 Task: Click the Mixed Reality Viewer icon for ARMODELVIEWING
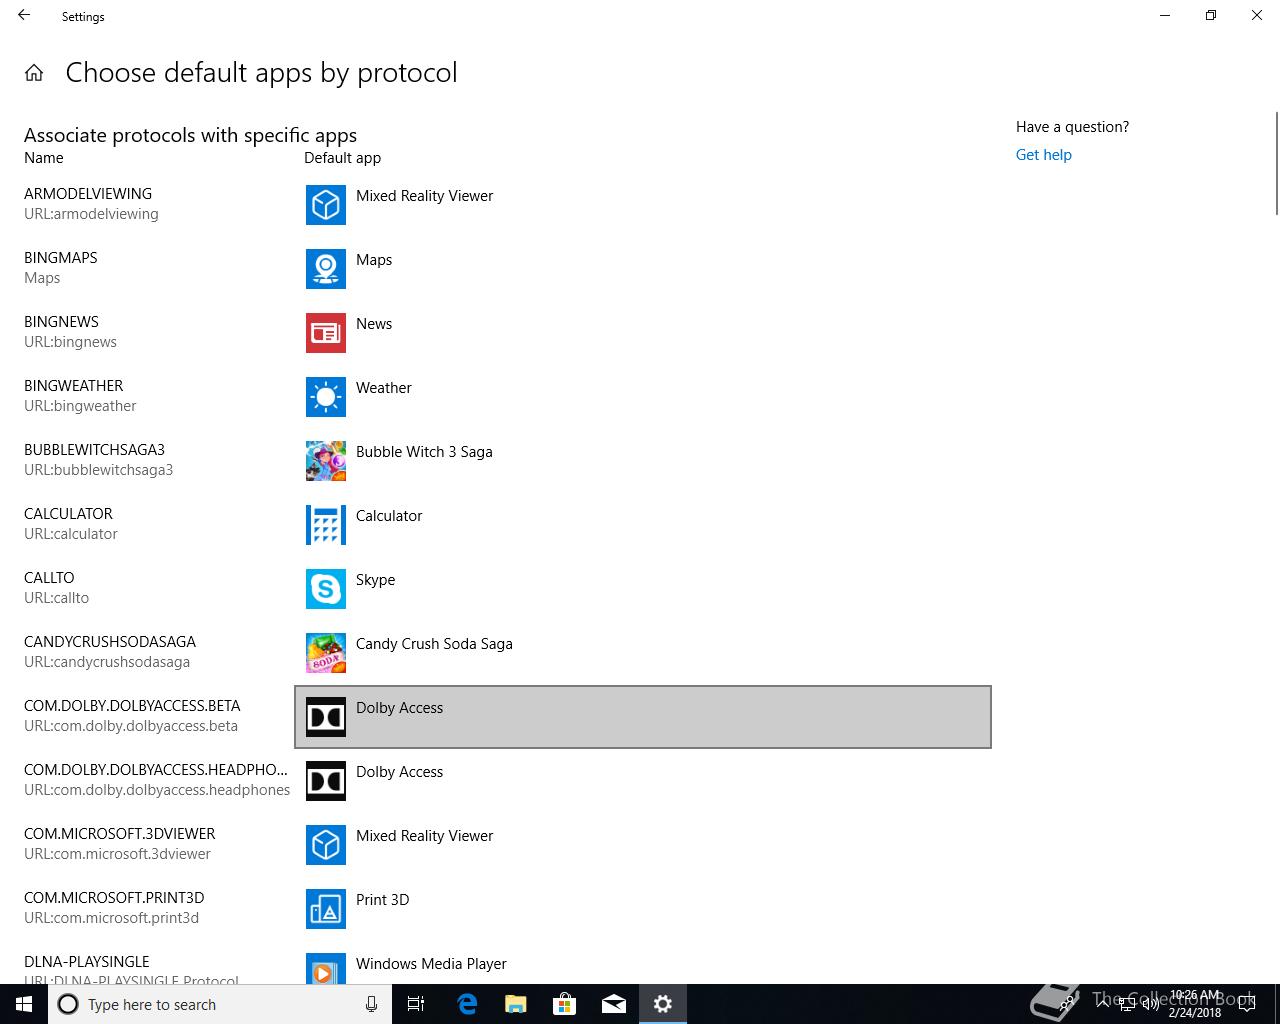[326, 205]
